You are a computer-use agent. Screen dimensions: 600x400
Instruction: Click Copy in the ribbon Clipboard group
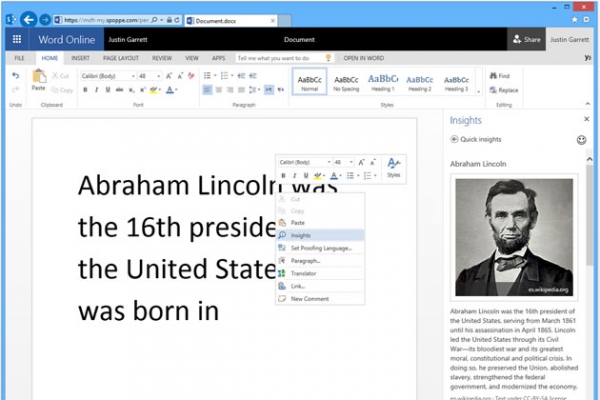click(62, 90)
